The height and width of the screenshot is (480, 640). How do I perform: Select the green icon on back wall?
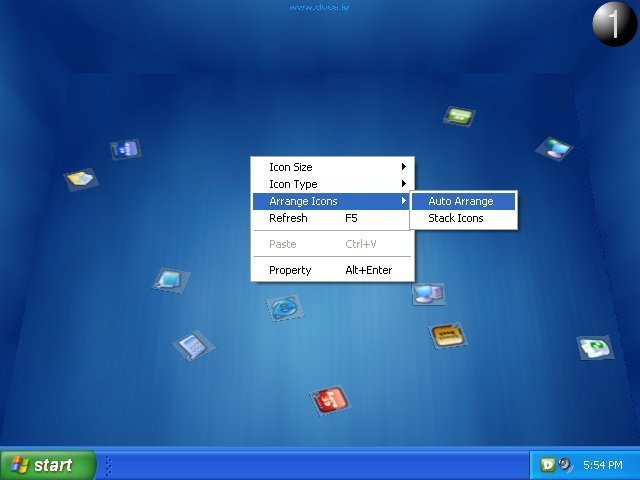(459, 116)
